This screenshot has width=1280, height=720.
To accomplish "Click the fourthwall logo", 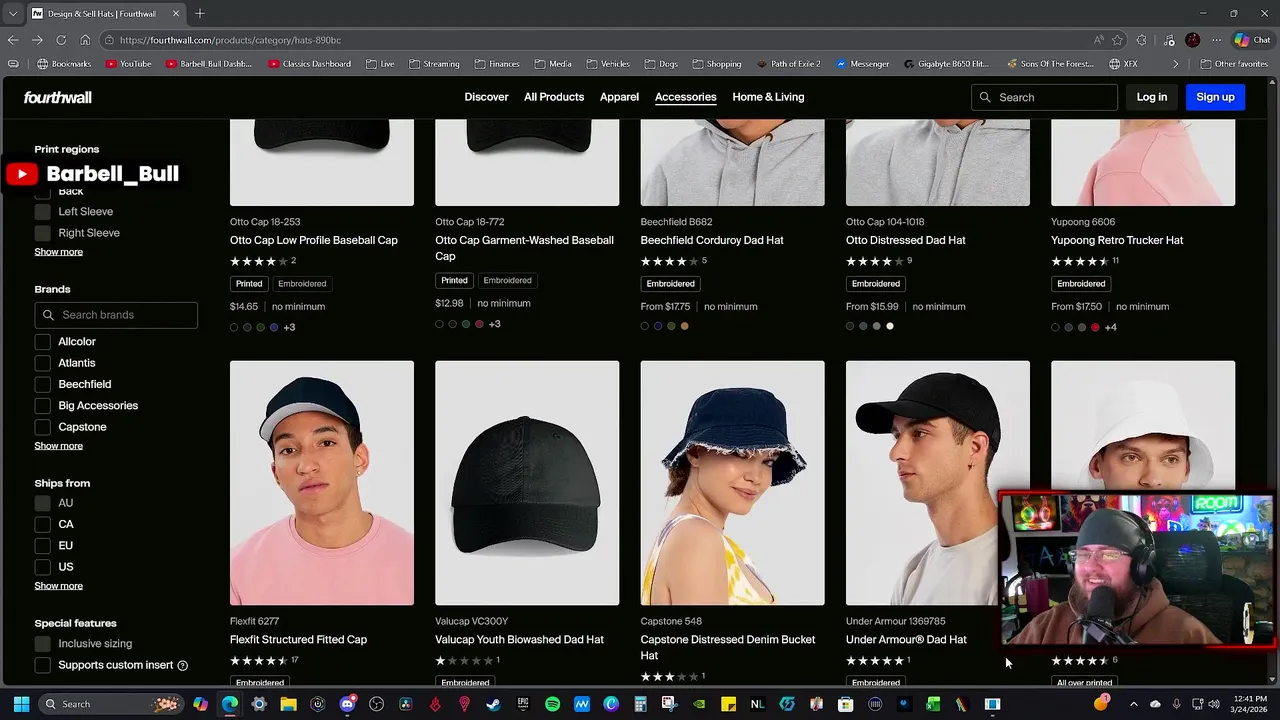I will point(58,97).
